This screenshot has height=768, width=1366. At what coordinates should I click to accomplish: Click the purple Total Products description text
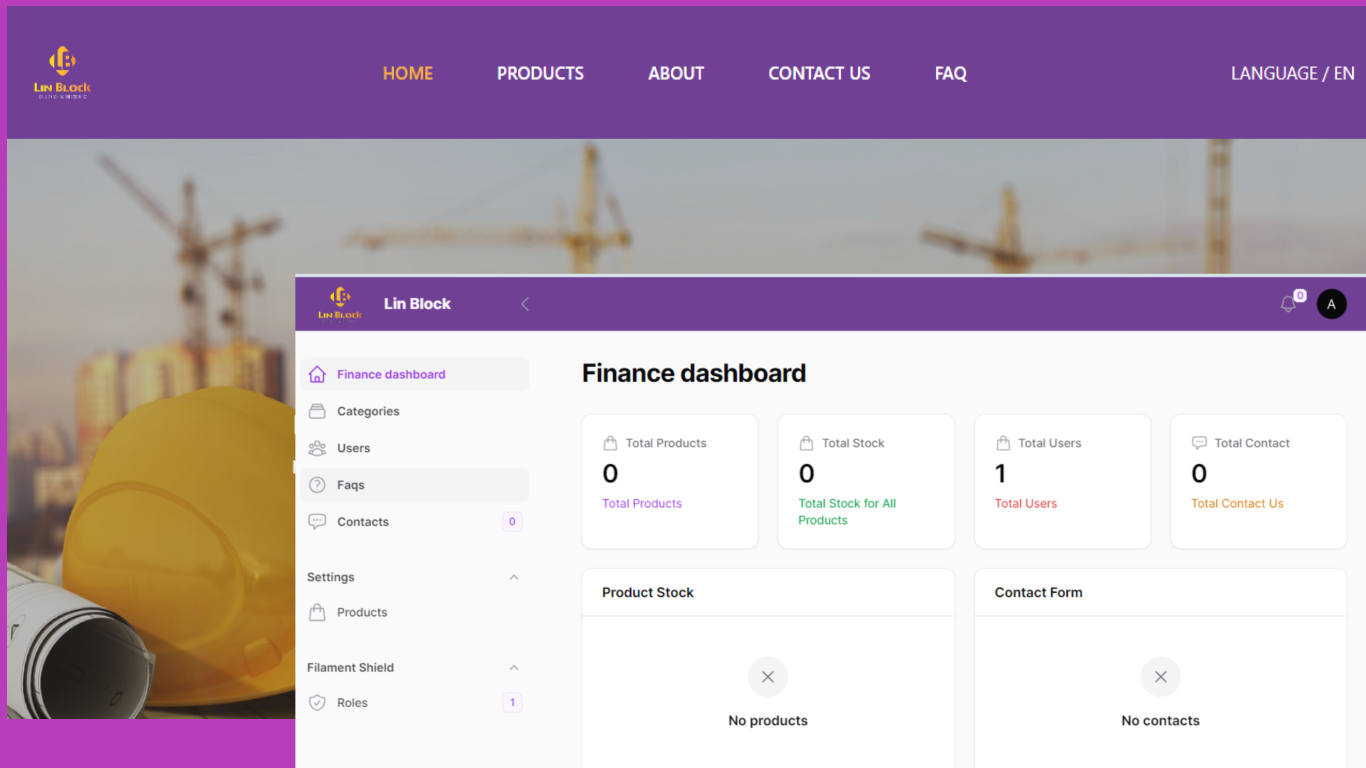[642, 503]
